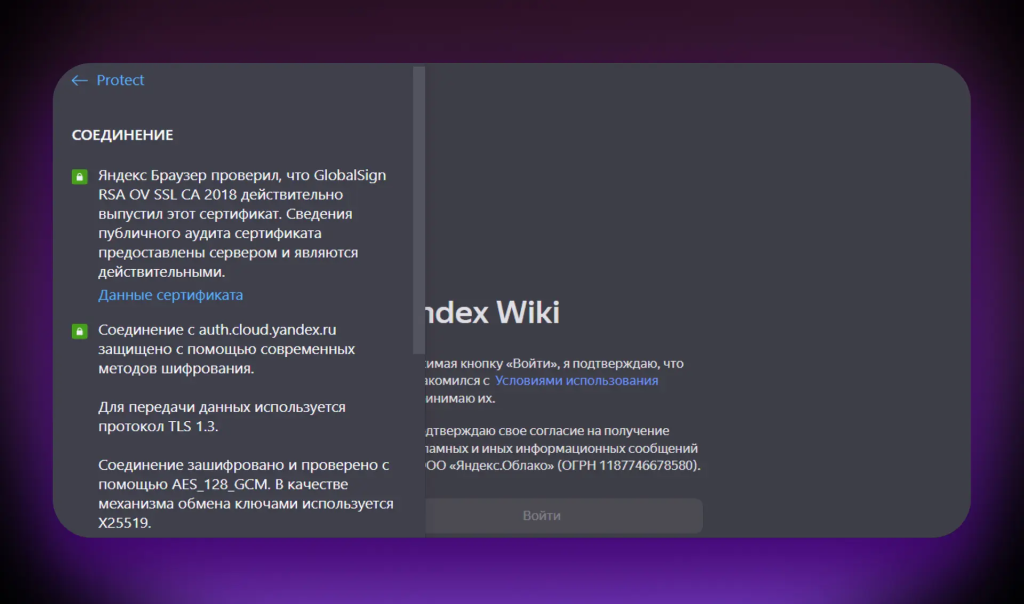Click the AES_128_GCM encryption paragraph

[x=245, y=484]
